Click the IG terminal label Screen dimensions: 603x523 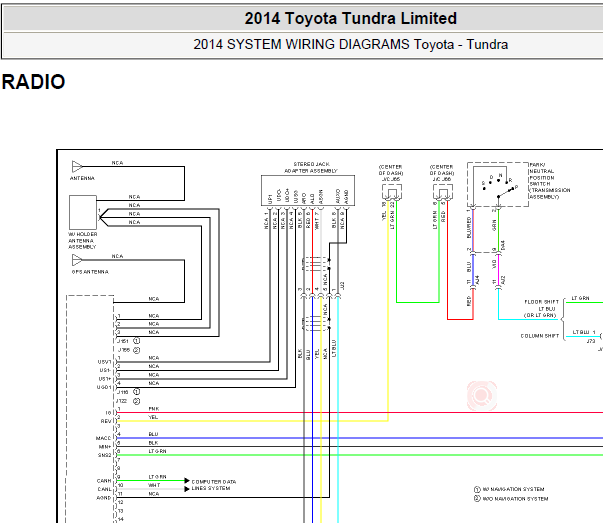coord(108,413)
